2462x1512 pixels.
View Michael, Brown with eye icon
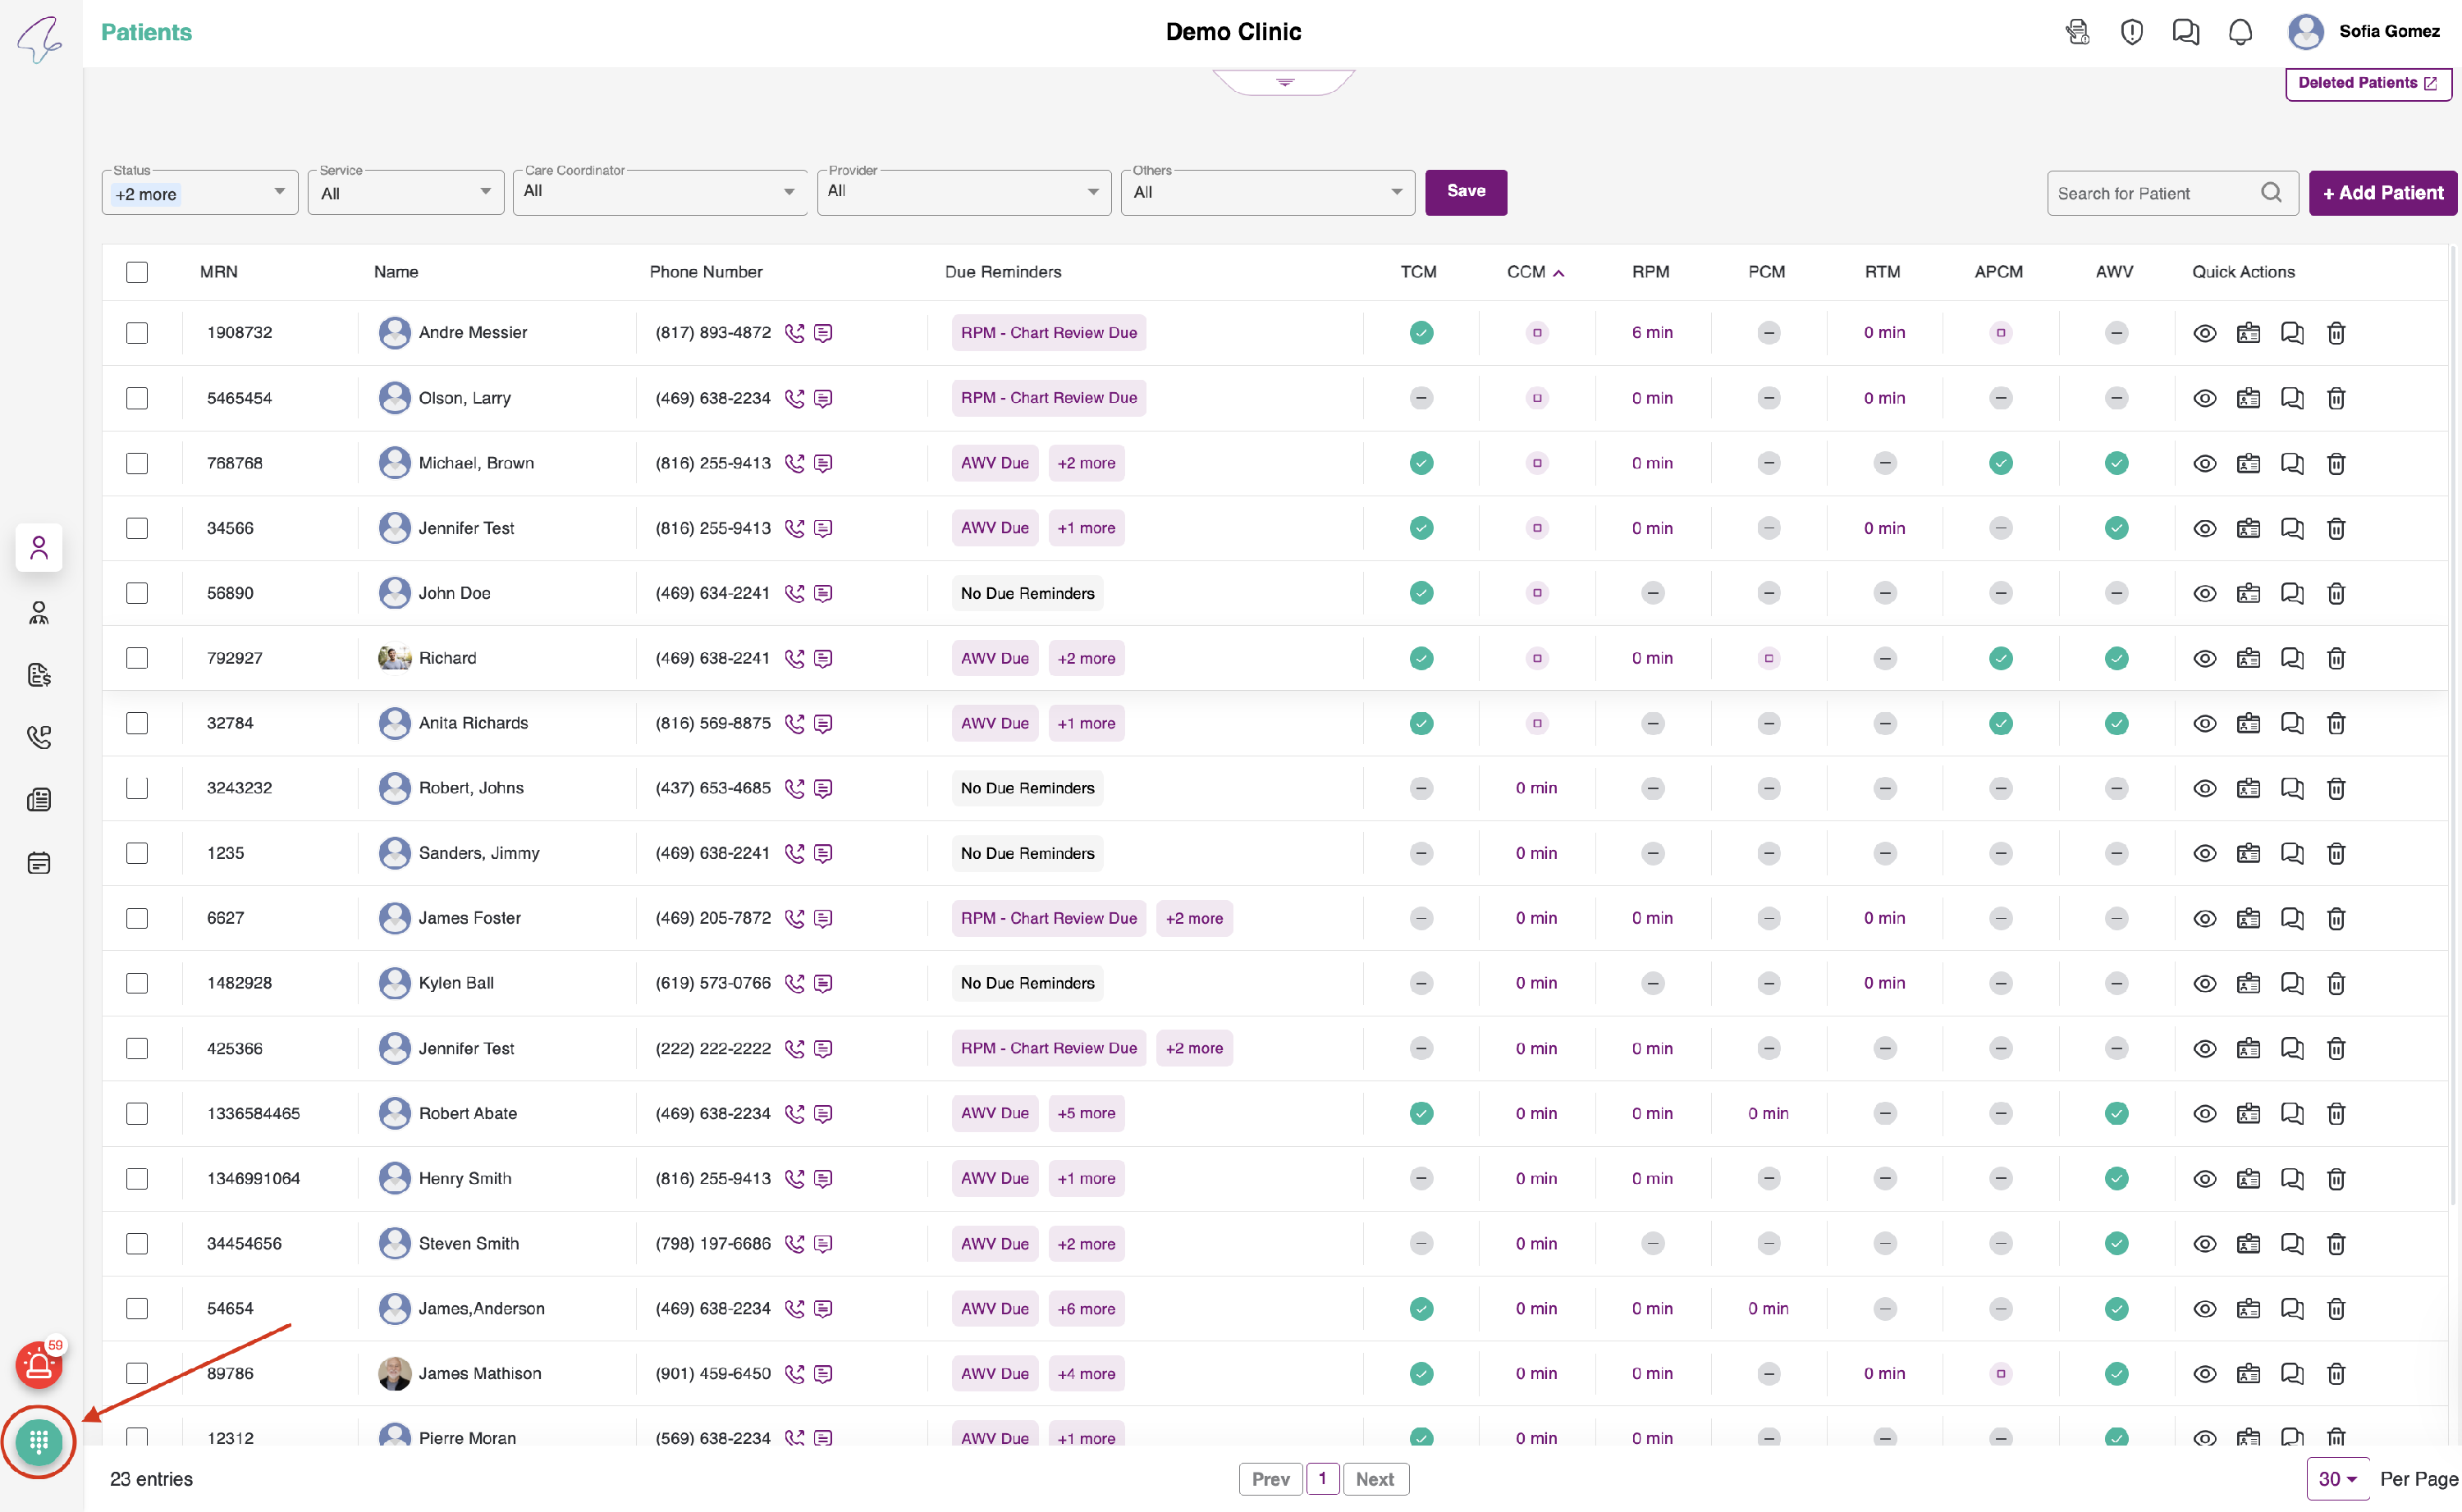click(2204, 464)
